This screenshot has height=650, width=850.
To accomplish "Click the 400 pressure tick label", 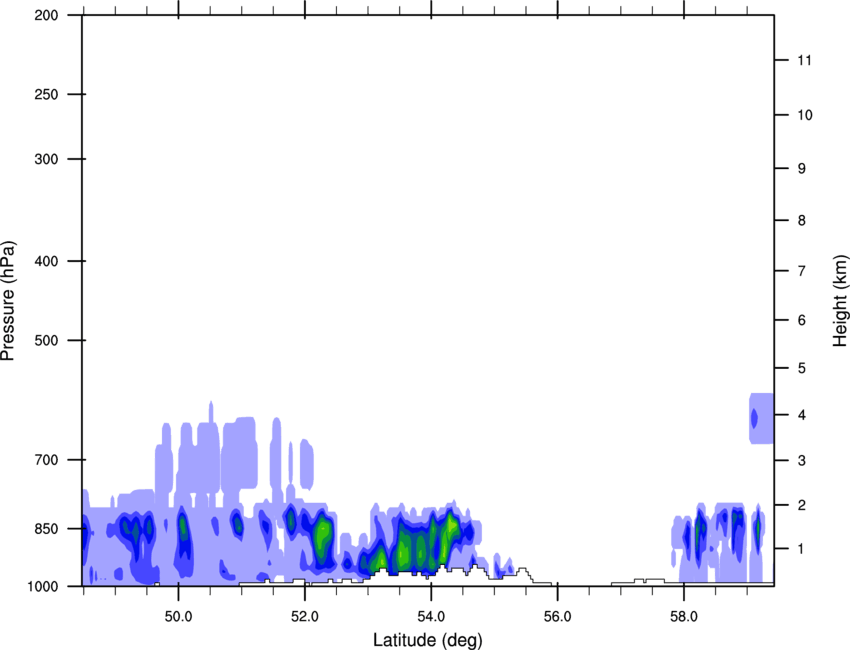I will coord(46,261).
